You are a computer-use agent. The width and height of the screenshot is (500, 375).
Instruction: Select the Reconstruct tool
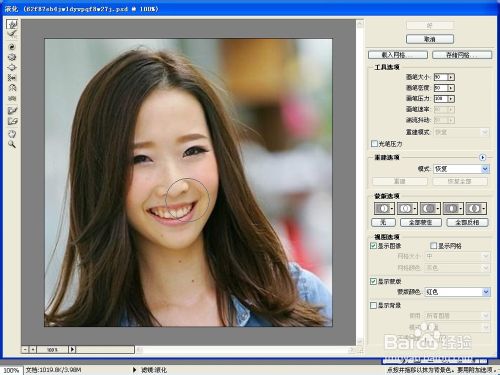point(12,34)
